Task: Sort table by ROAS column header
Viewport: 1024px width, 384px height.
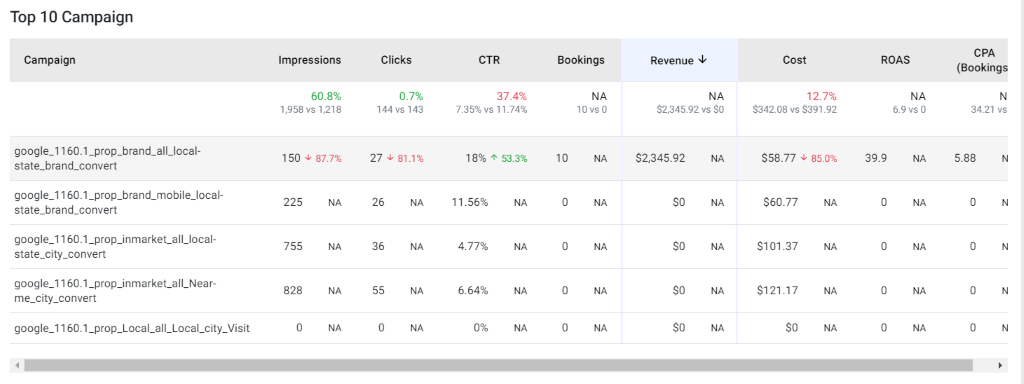Action: coord(895,60)
